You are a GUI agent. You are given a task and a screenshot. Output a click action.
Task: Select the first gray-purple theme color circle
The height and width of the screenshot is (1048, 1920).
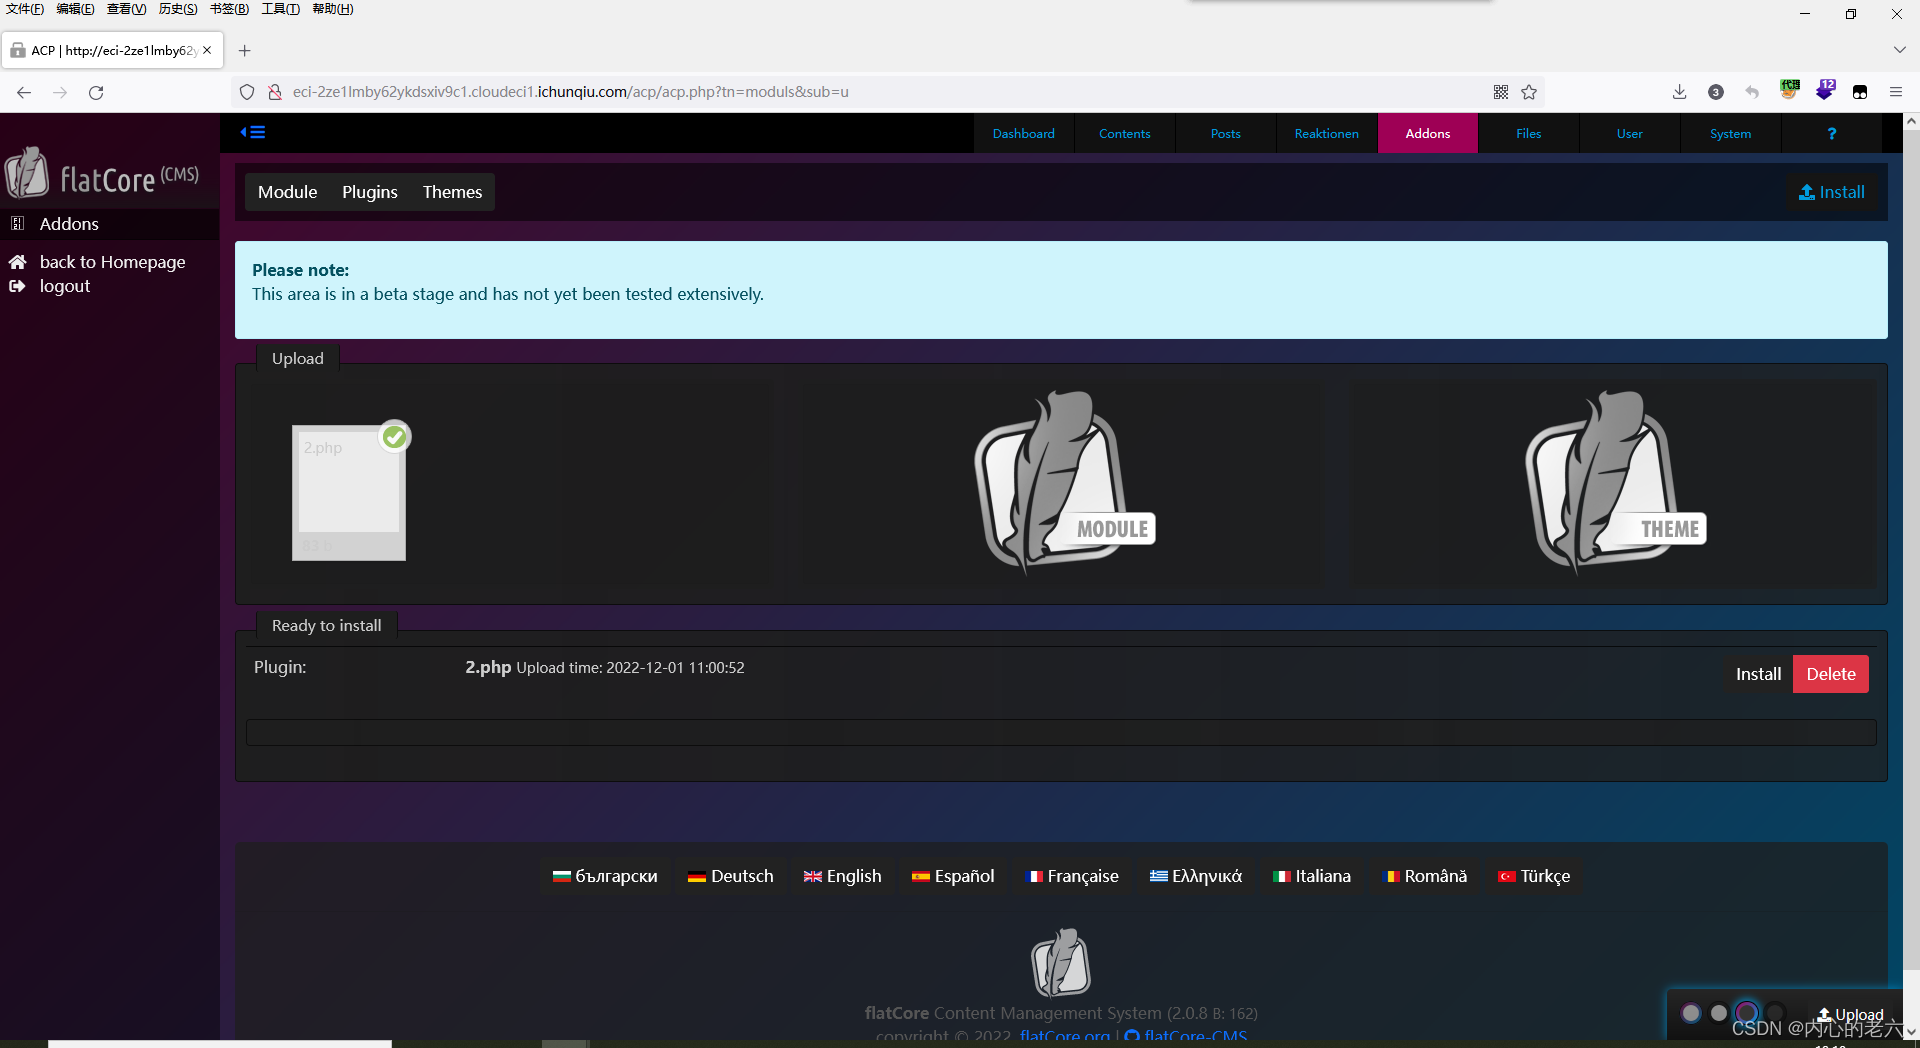pyautogui.click(x=1691, y=1013)
